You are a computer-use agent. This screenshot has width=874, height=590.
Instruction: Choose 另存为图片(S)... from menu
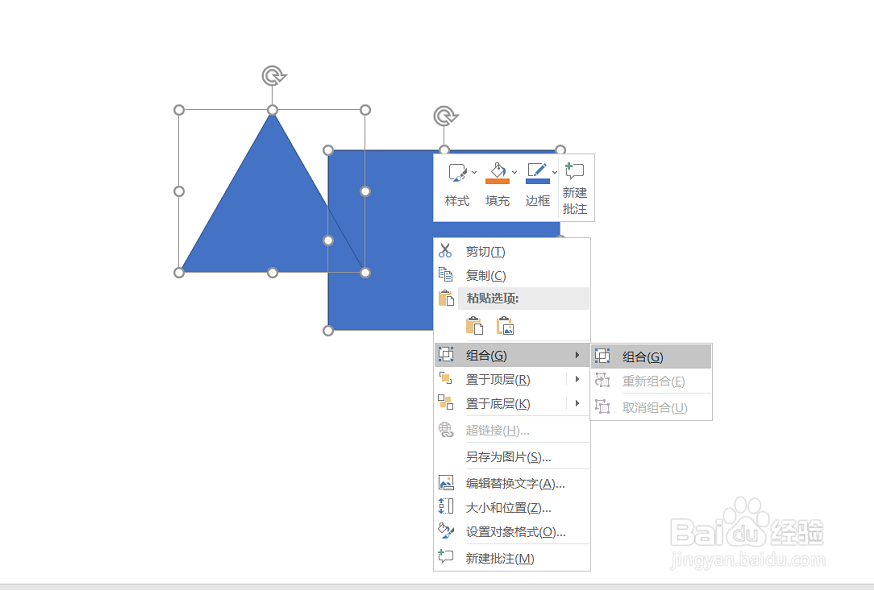(x=512, y=457)
